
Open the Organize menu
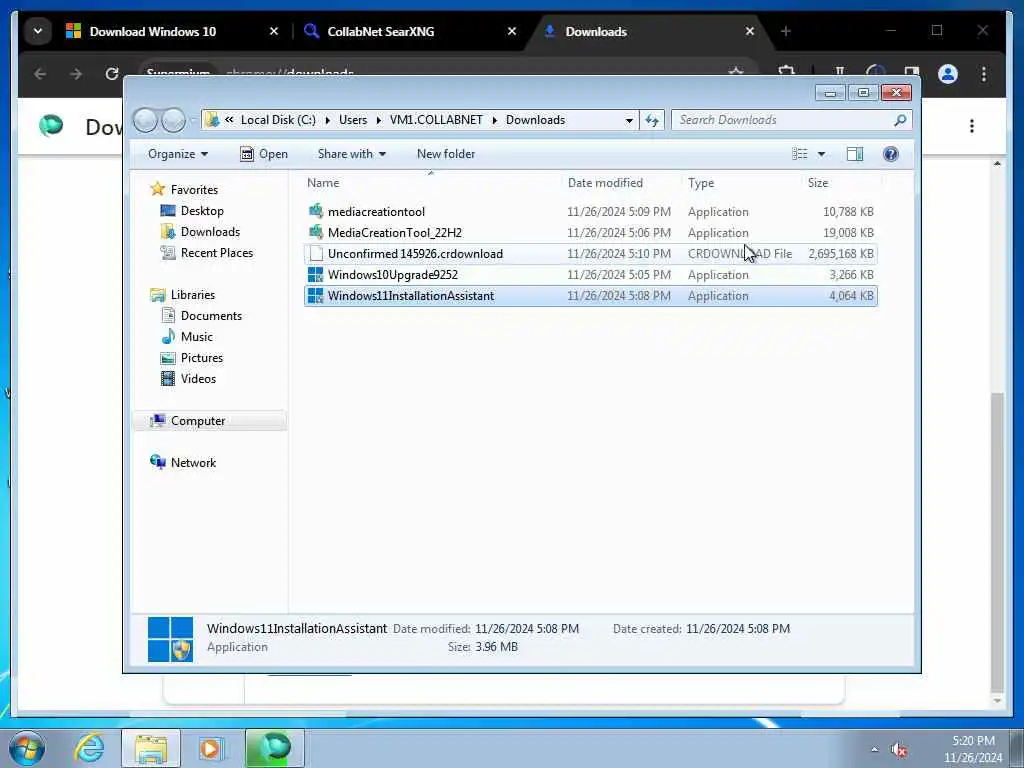tap(178, 154)
